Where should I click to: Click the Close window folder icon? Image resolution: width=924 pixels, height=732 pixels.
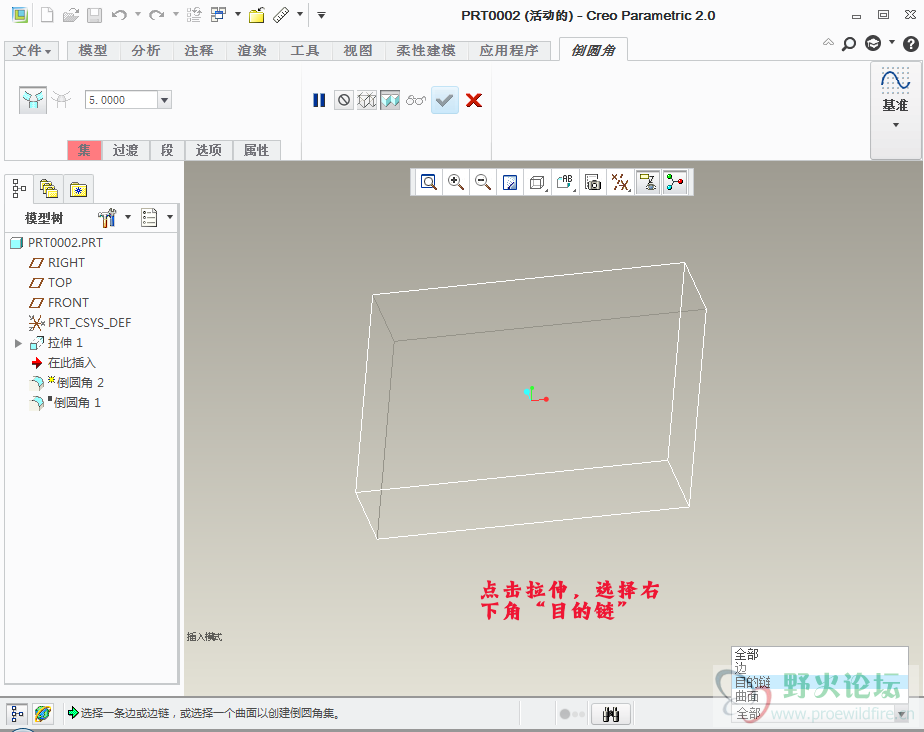256,15
